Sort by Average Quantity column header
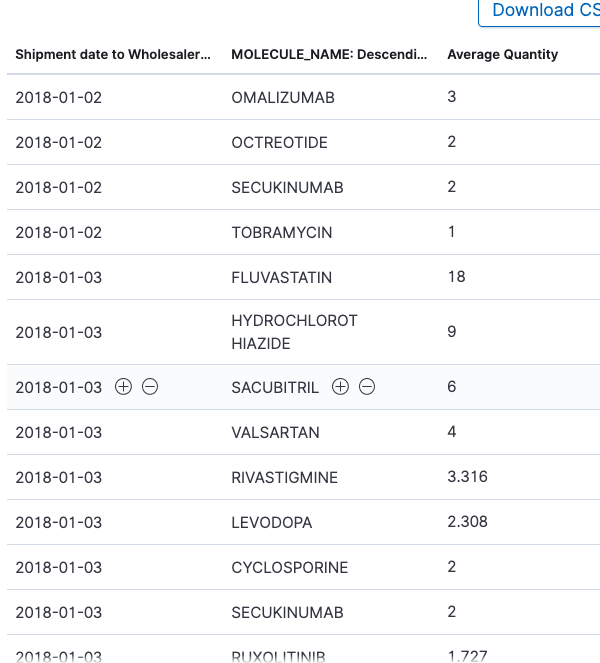600x663 pixels. [503, 55]
